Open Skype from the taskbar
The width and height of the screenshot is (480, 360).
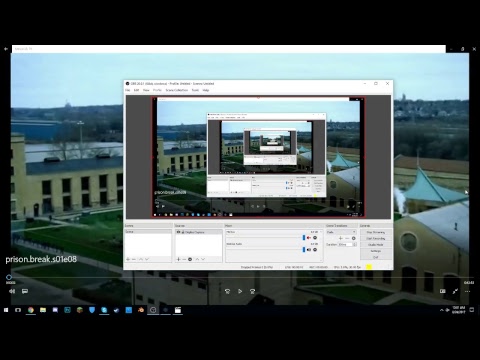click(x=104, y=310)
